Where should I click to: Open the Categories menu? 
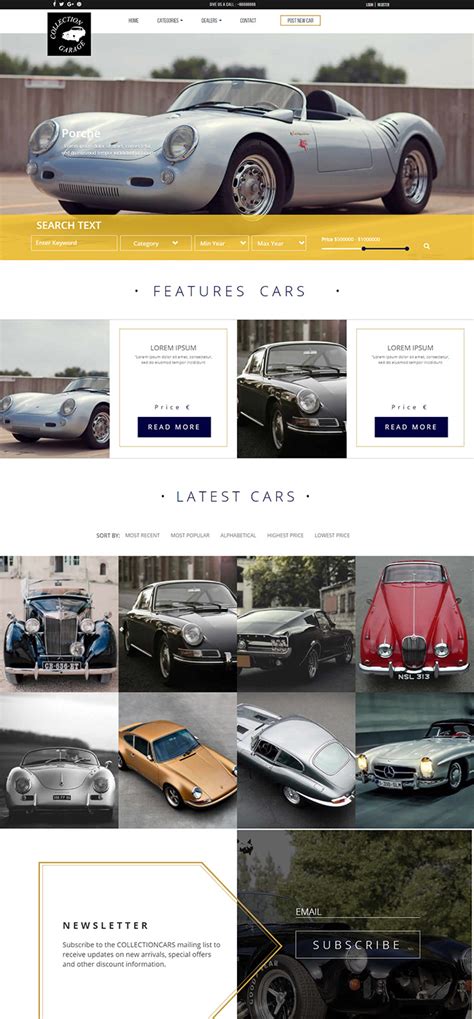tap(170, 21)
